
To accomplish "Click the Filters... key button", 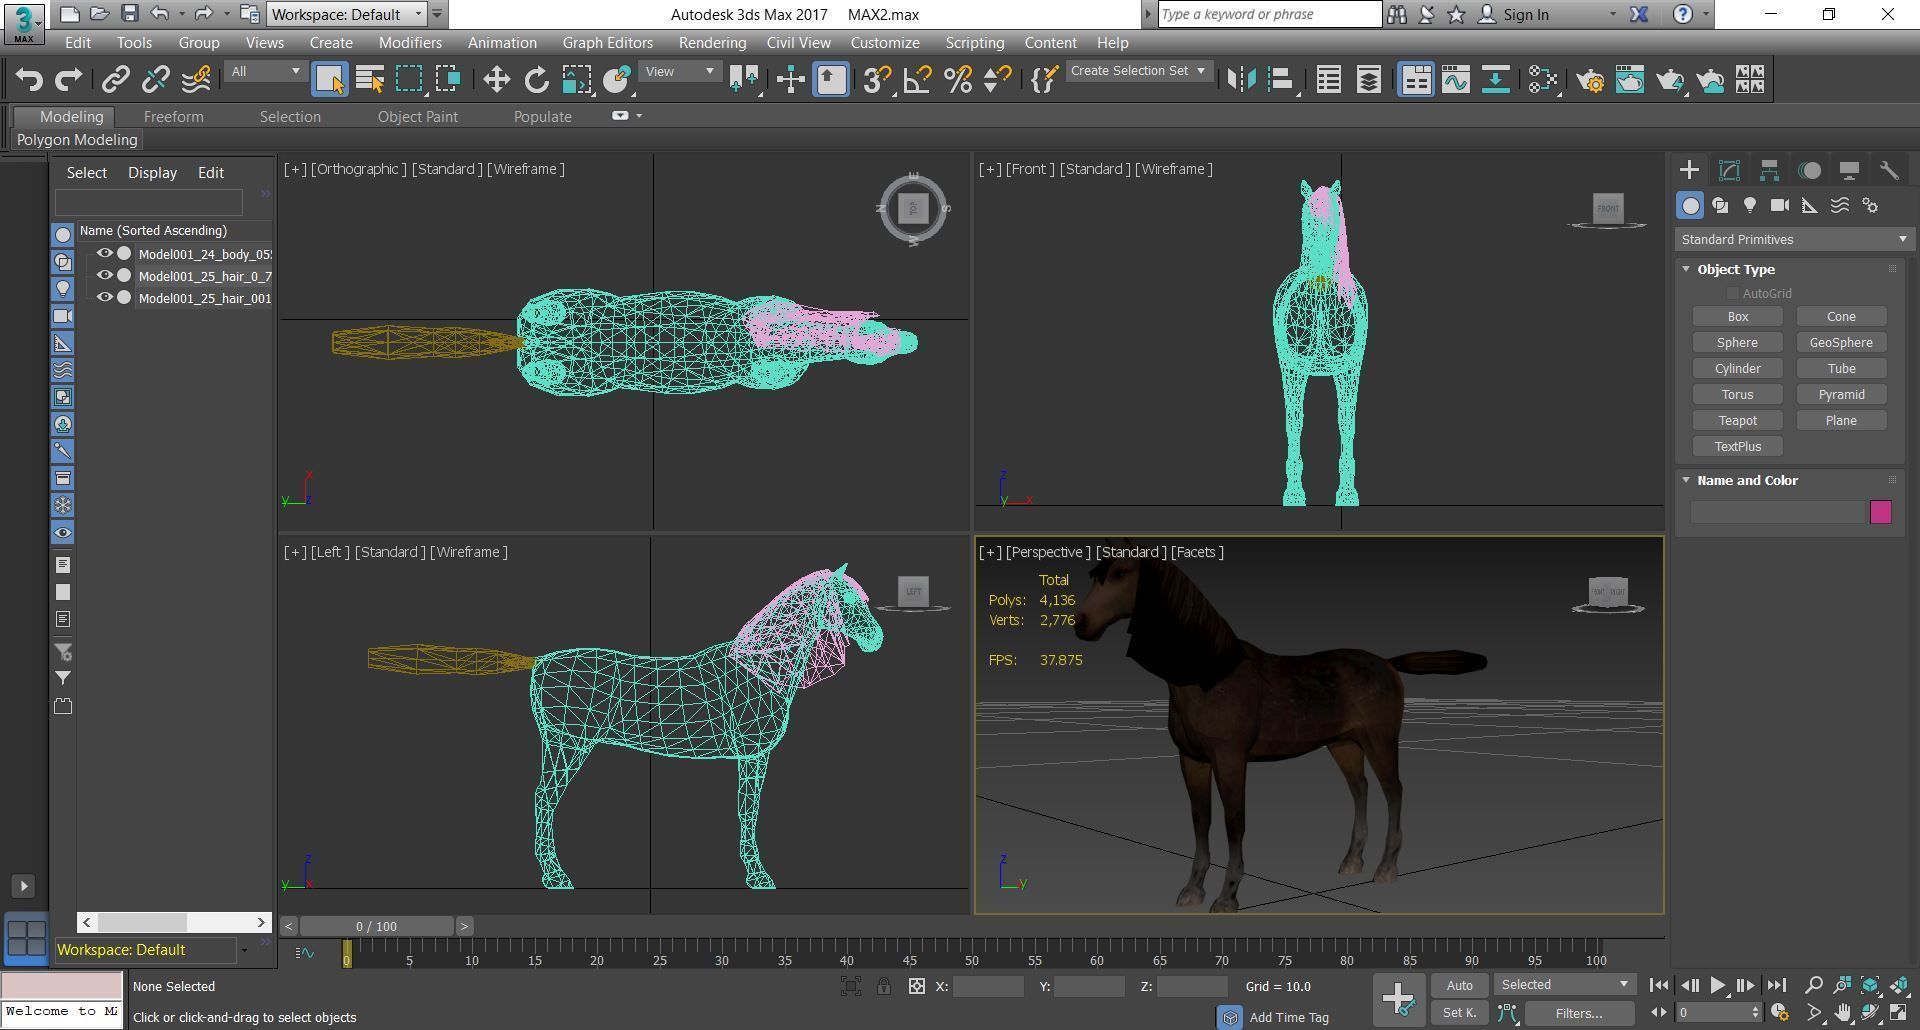I will (x=1579, y=1013).
